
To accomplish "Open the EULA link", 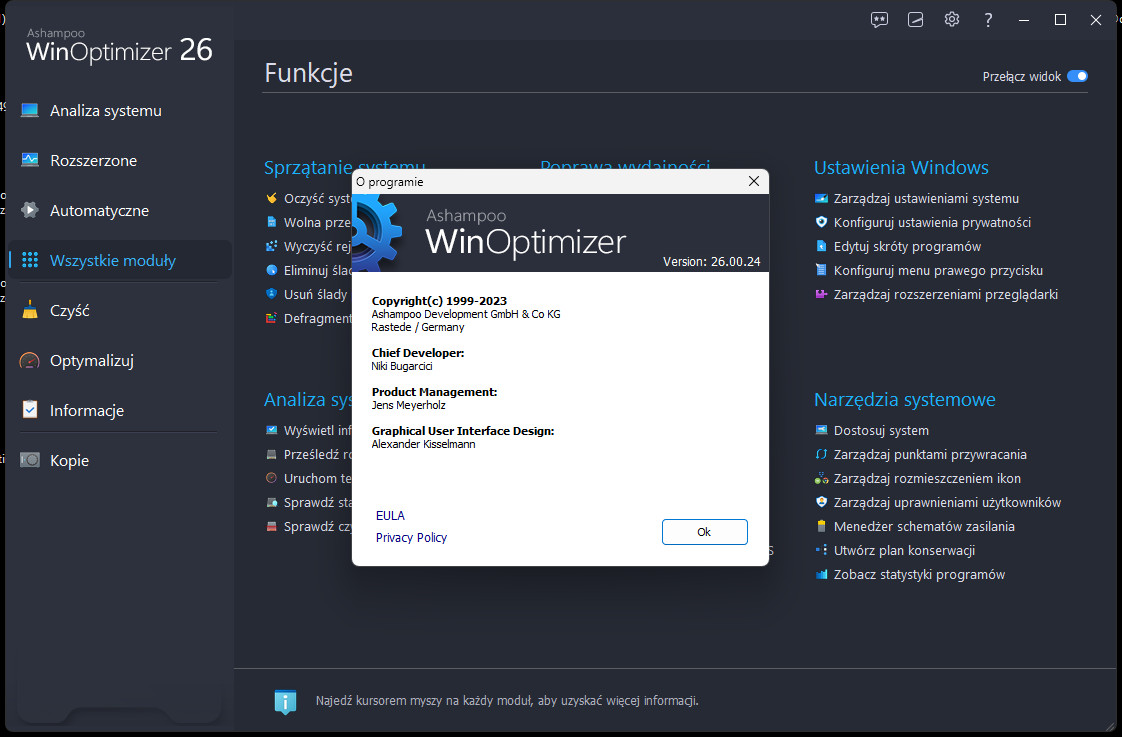I will tap(390, 515).
